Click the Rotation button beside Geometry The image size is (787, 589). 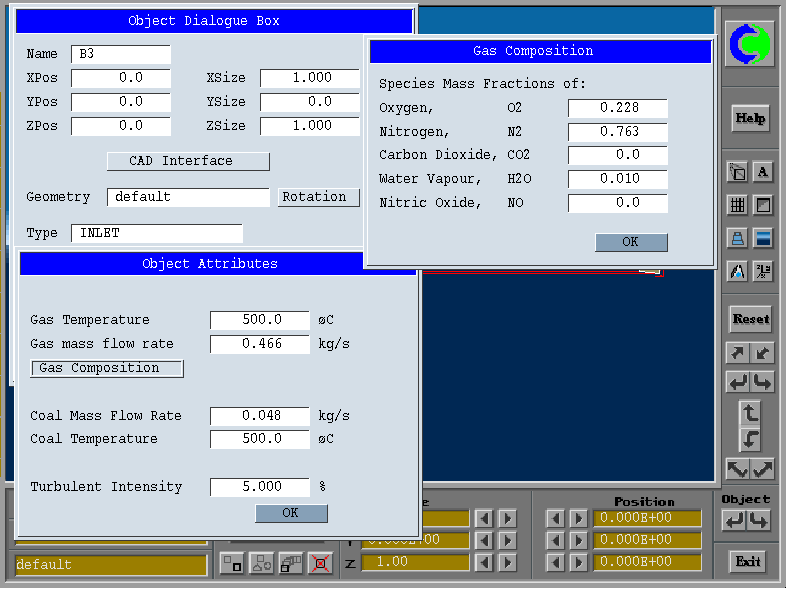318,197
